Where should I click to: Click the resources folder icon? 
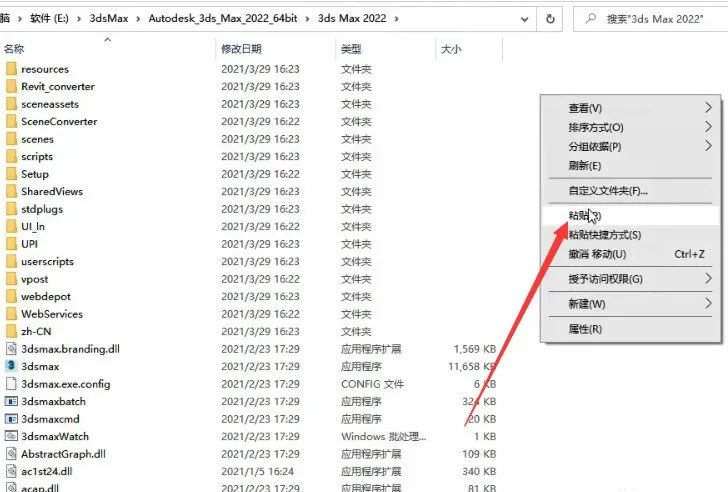pos(11,69)
